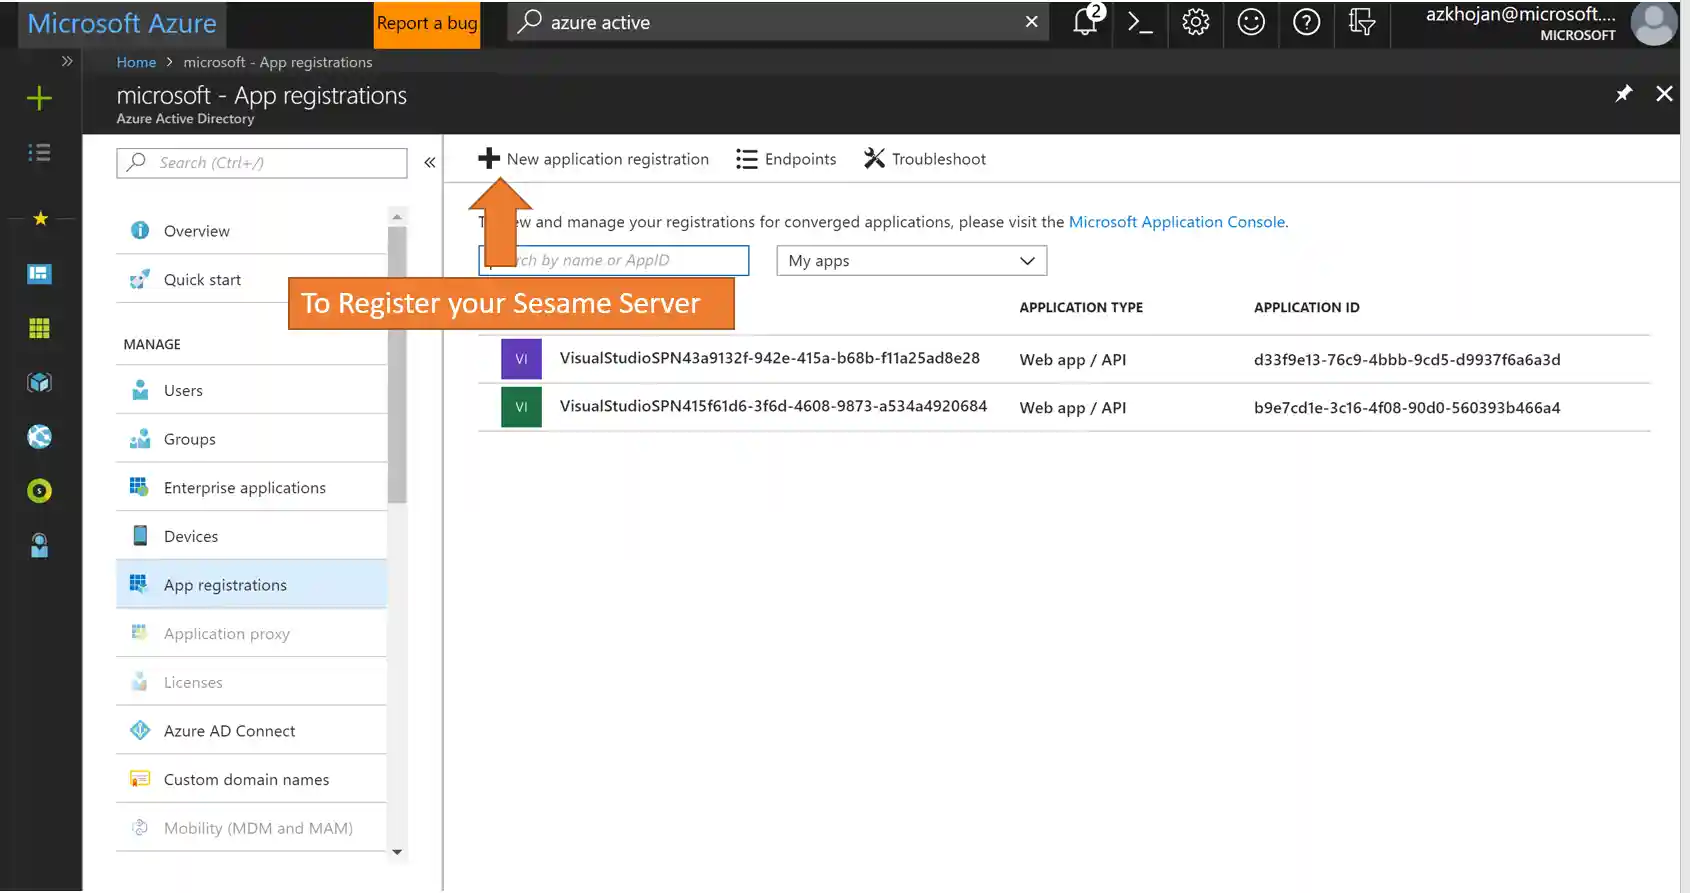Click azkhojan@microsoft account name
Screen dimensions: 1690x893
[x=1520, y=14]
